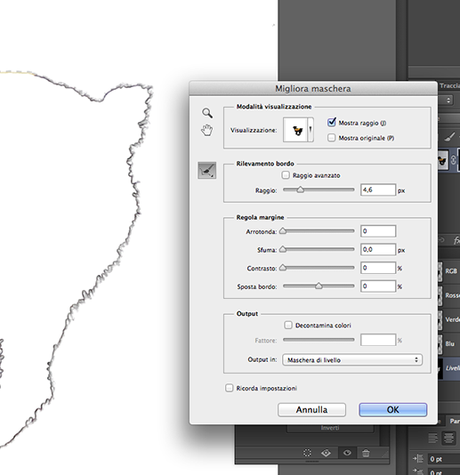This screenshot has width=460, height=475.
Task: Click the Arrotonda value field
Action: 378,231
